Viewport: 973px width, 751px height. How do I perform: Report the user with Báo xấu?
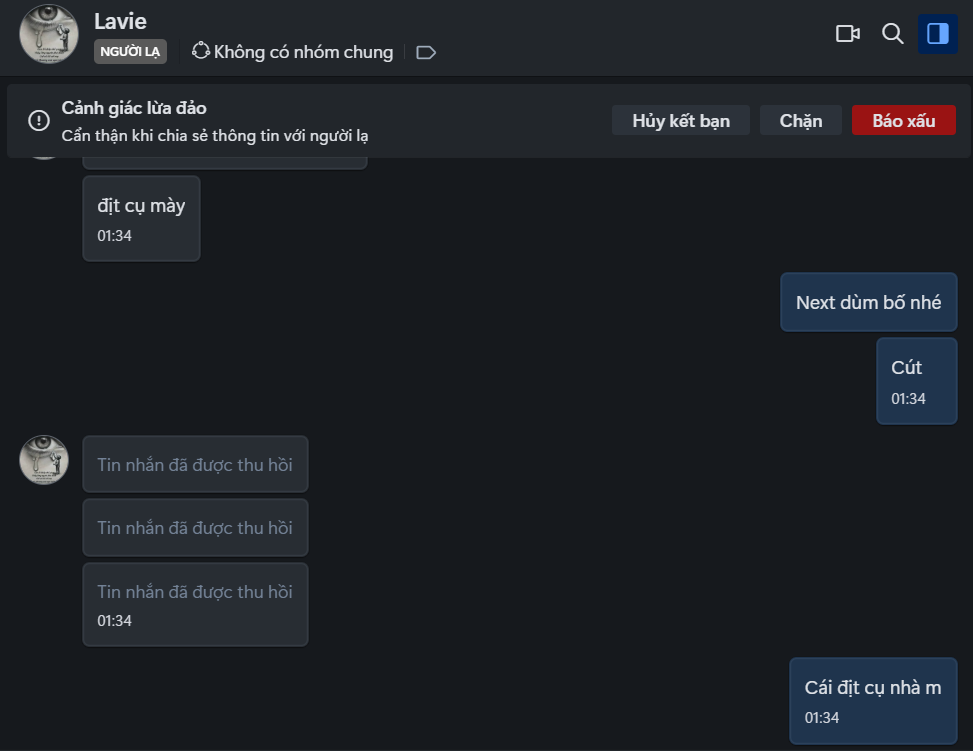click(x=903, y=121)
